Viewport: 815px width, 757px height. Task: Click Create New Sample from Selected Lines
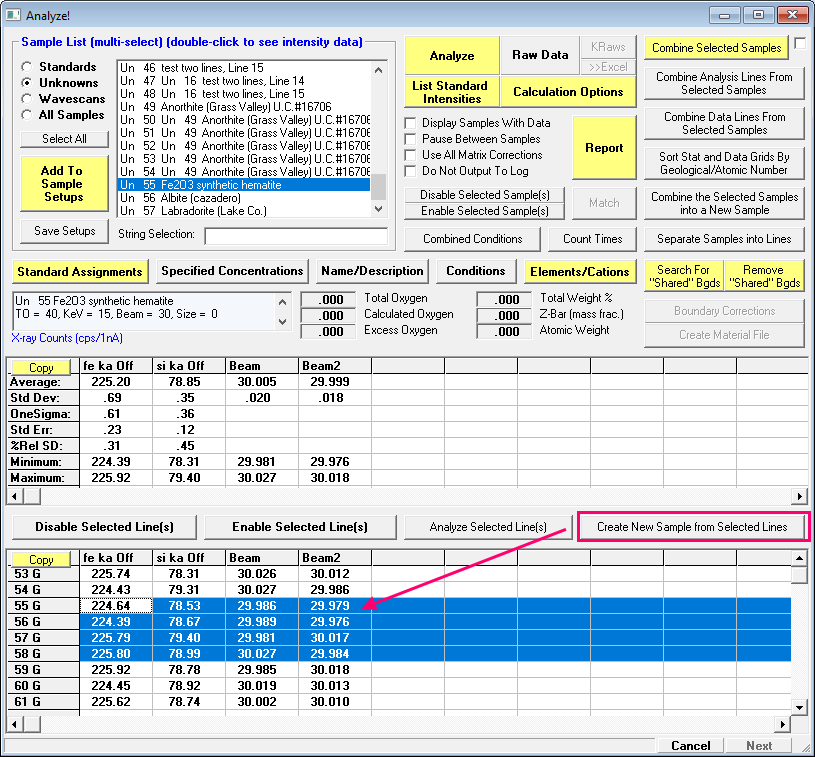[692, 527]
